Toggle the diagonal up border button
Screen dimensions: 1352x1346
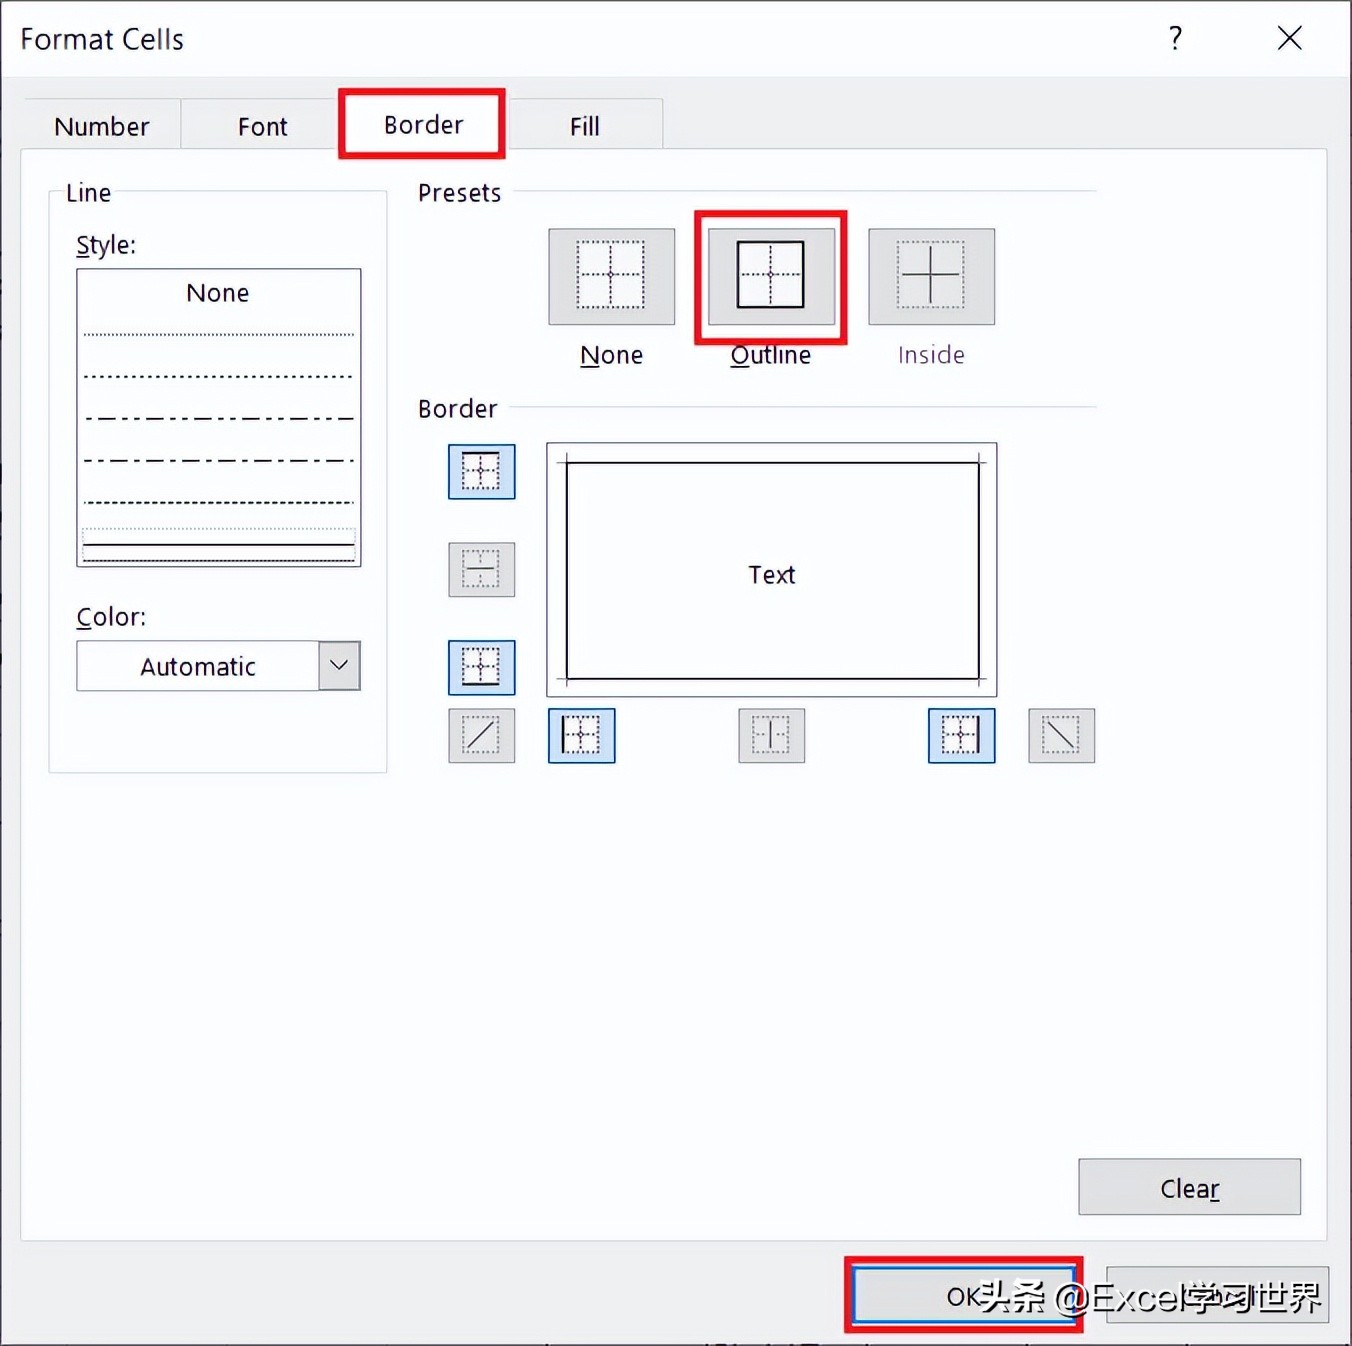point(481,735)
